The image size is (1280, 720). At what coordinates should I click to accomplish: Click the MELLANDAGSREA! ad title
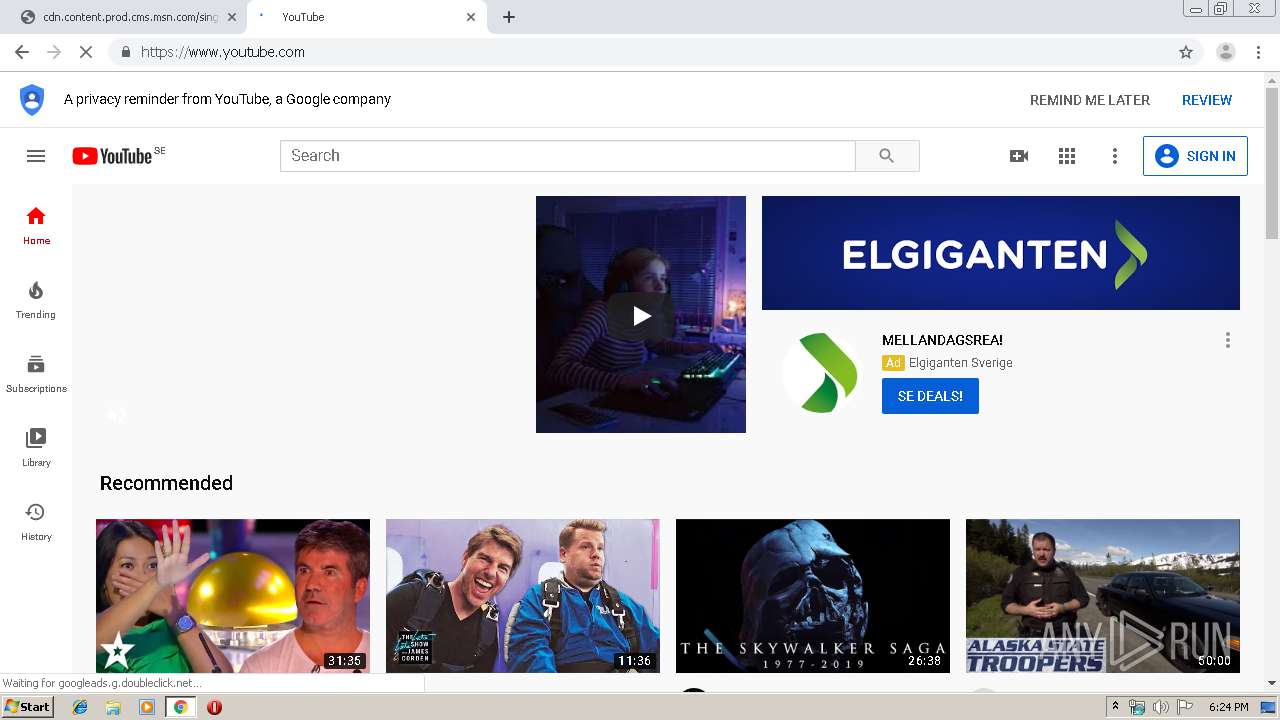(x=942, y=340)
